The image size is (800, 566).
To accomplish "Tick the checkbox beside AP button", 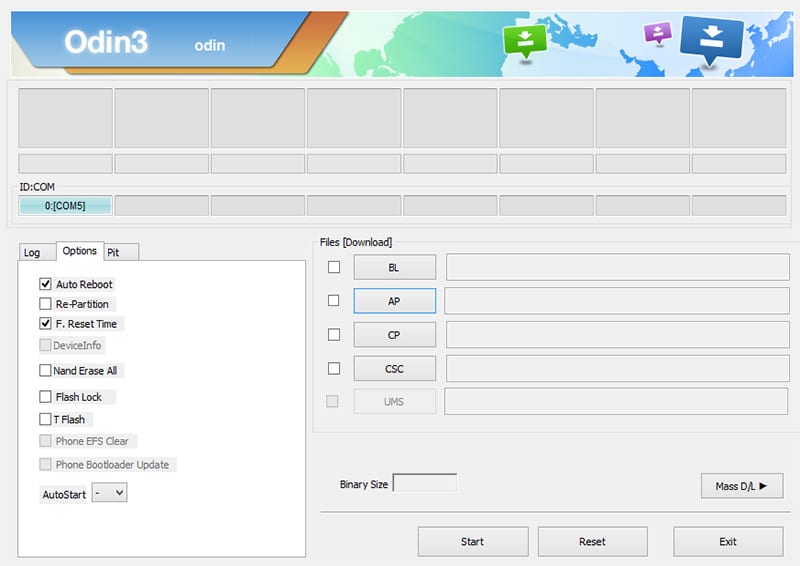I will 334,301.
